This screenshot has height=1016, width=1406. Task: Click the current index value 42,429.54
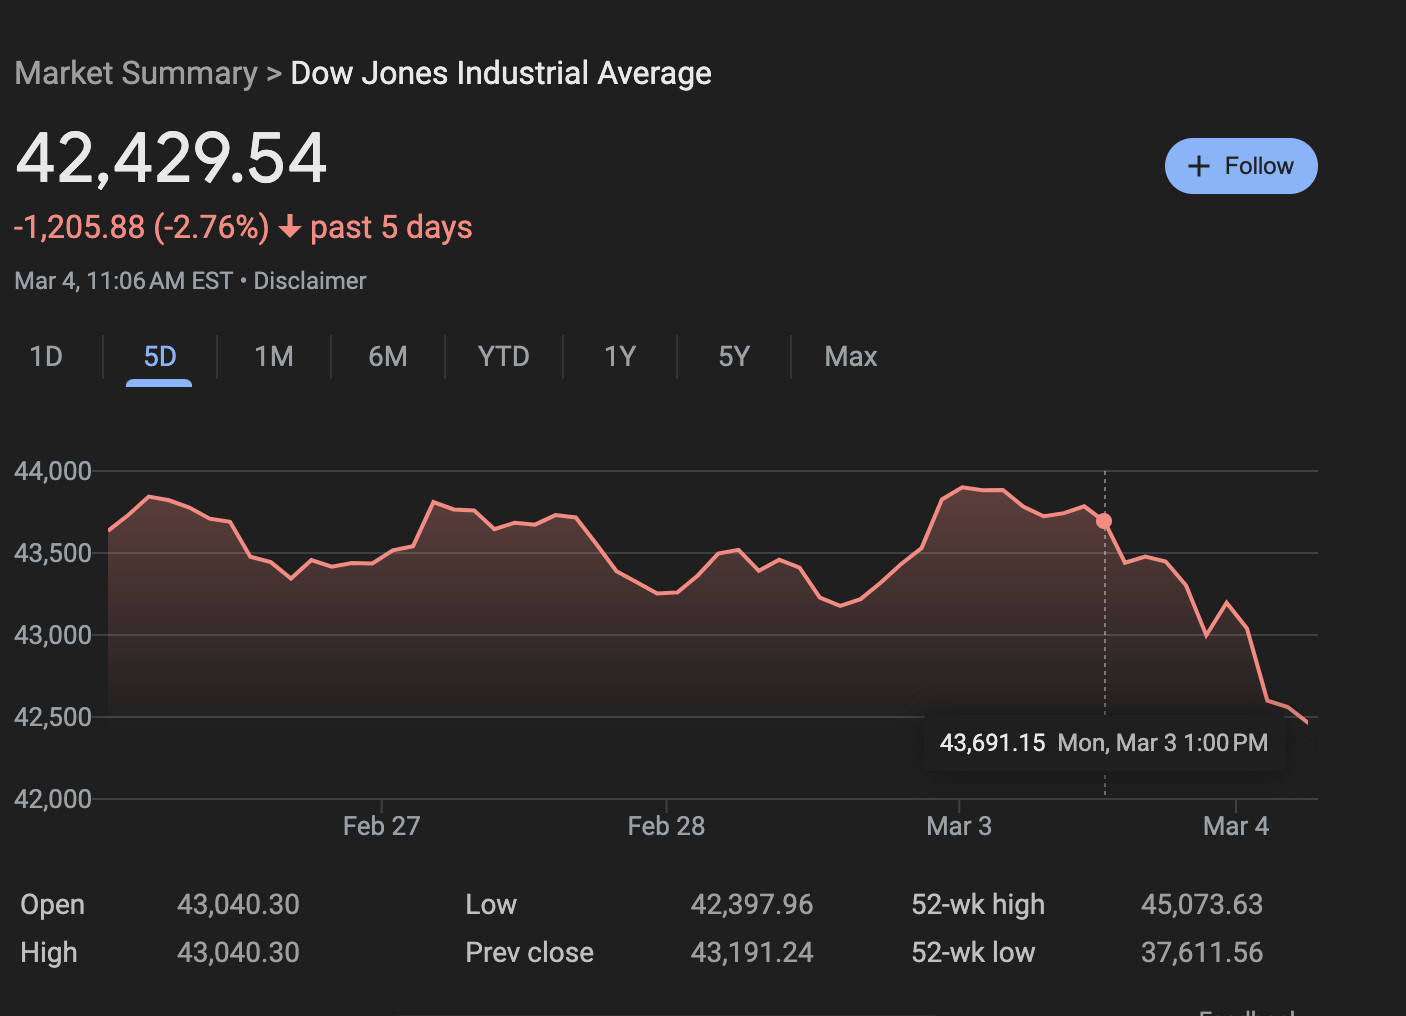171,158
